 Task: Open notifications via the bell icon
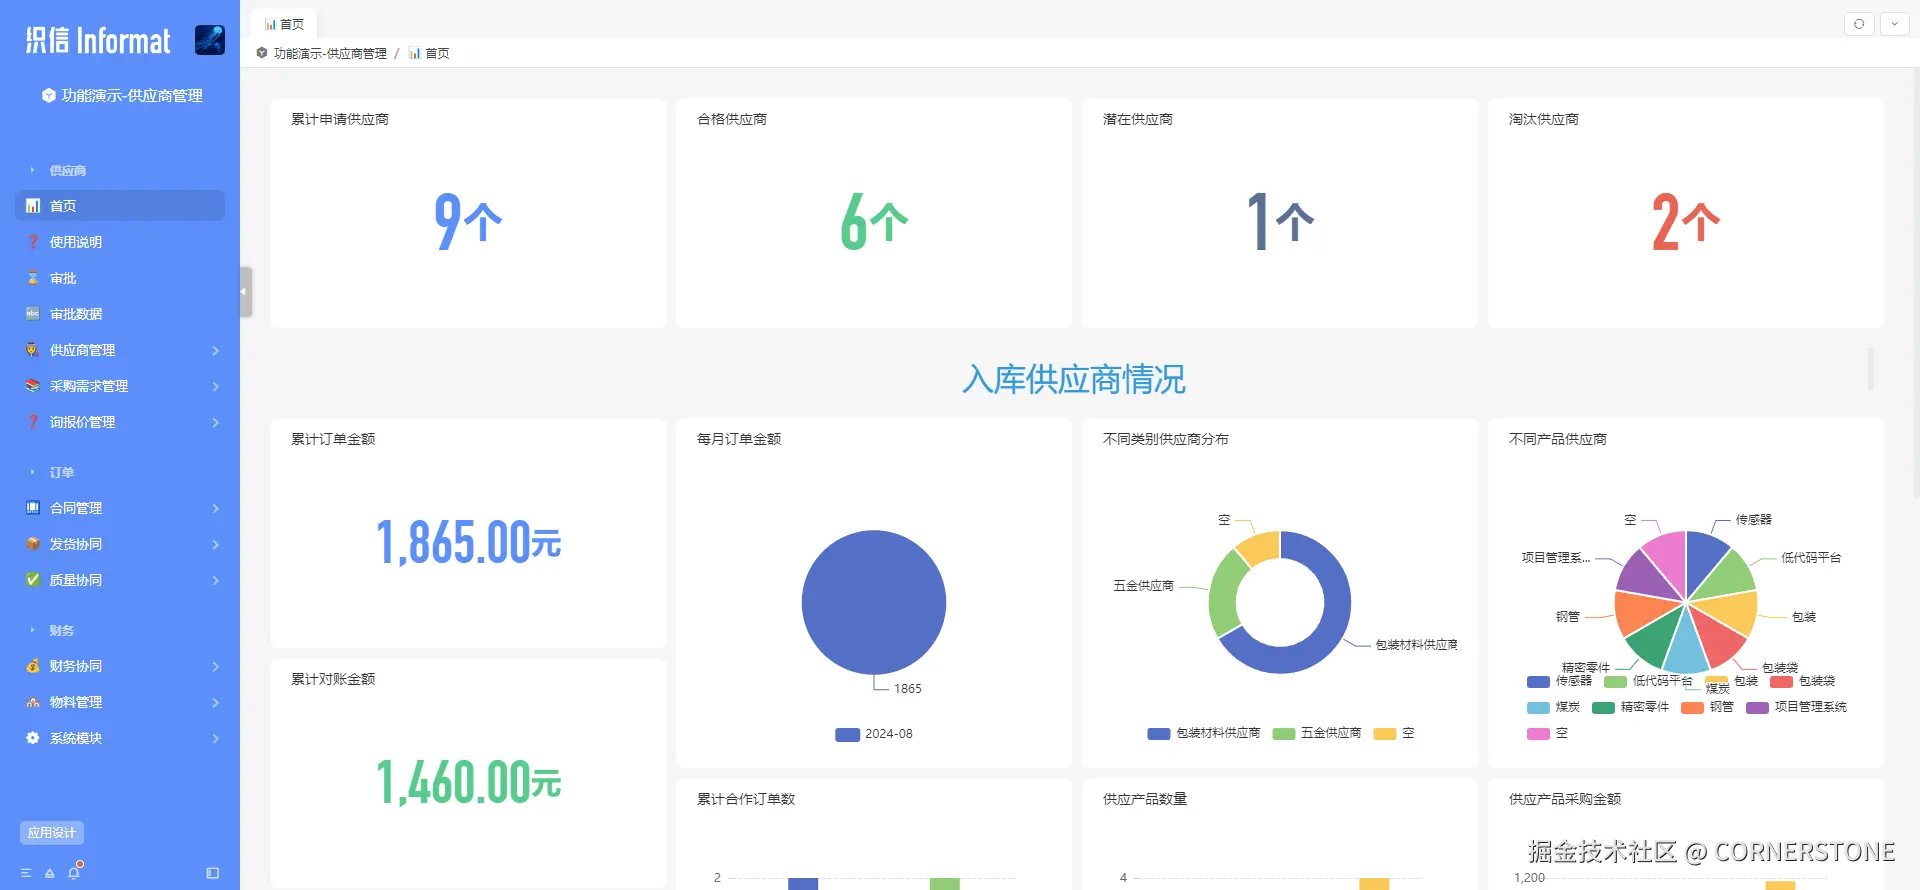point(74,872)
